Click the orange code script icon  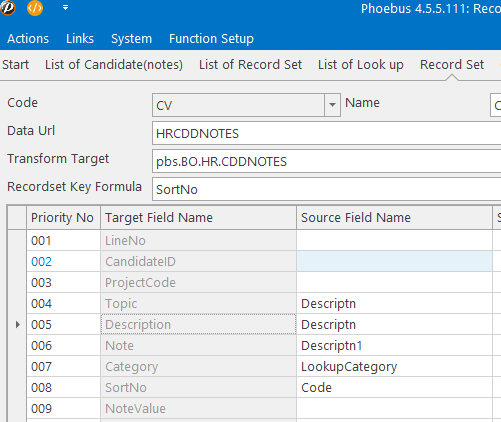click(35, 7)
